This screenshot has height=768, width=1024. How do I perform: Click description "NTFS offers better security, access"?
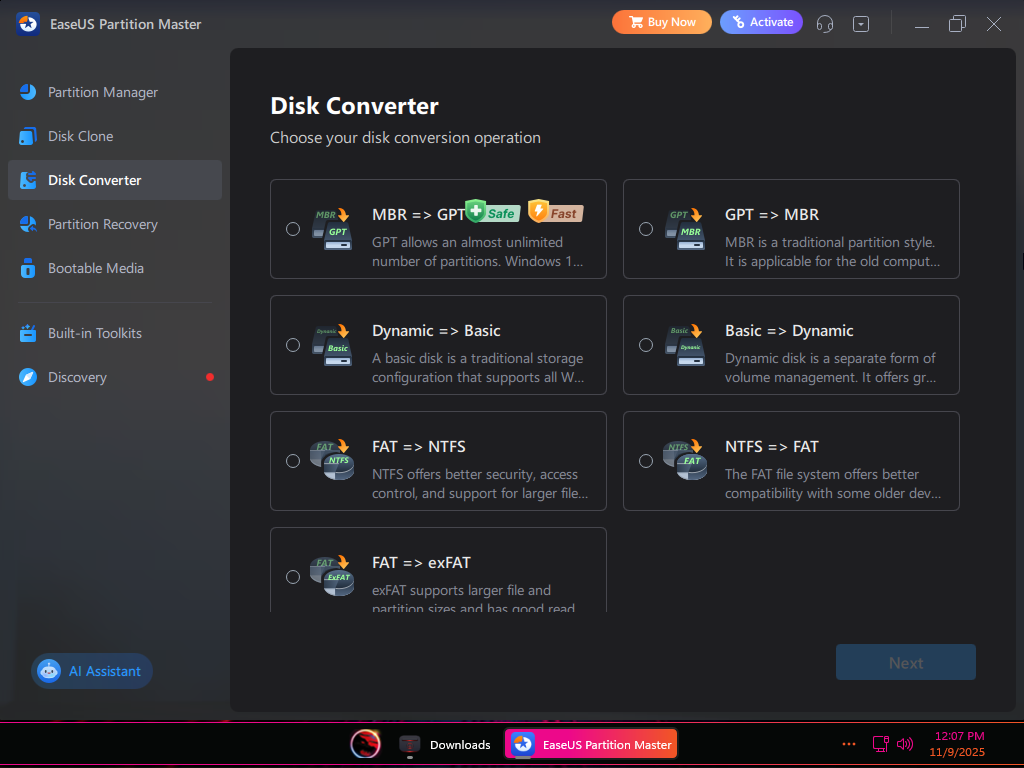coord(475,474)
